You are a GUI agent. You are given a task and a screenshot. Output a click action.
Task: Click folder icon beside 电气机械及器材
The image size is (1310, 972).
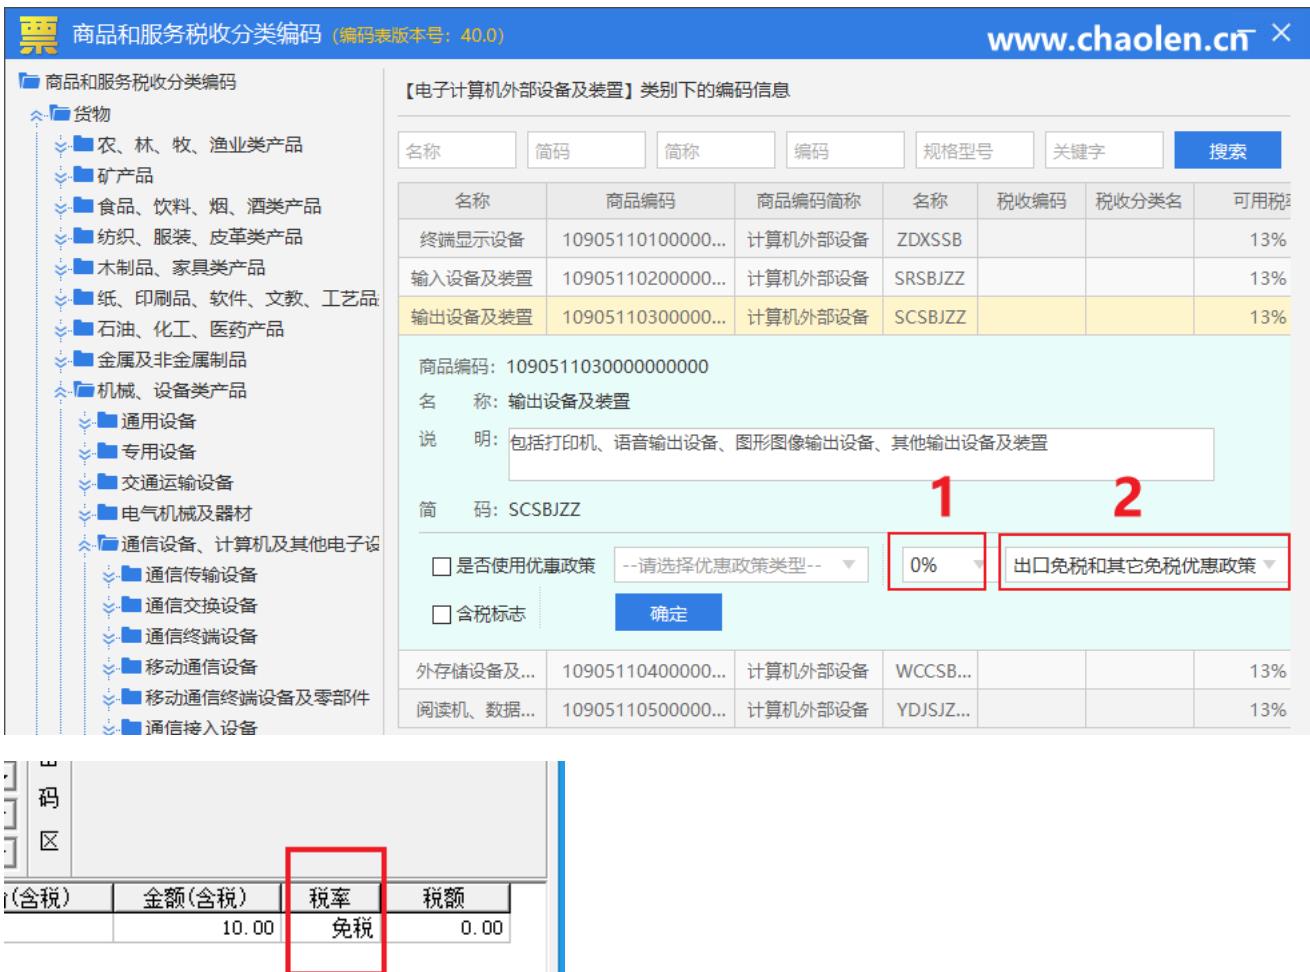coord(108,514)
